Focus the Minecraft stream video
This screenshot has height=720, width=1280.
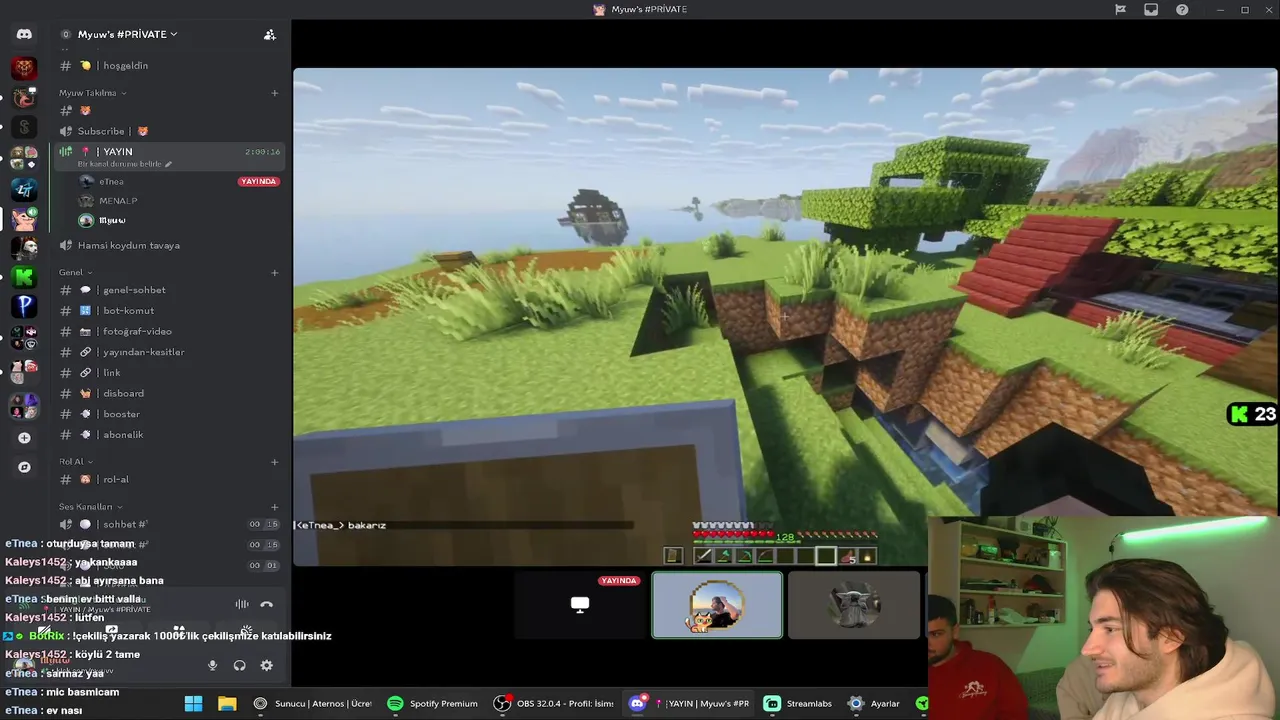(785, 317)
